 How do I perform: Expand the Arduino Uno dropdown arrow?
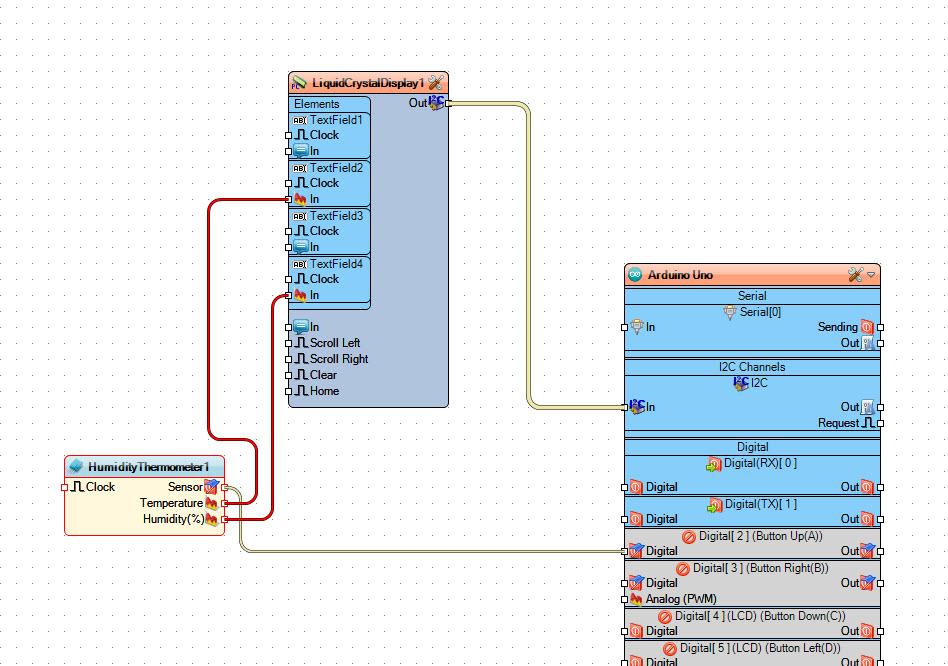pyautogui.click(x=871, y=275)
